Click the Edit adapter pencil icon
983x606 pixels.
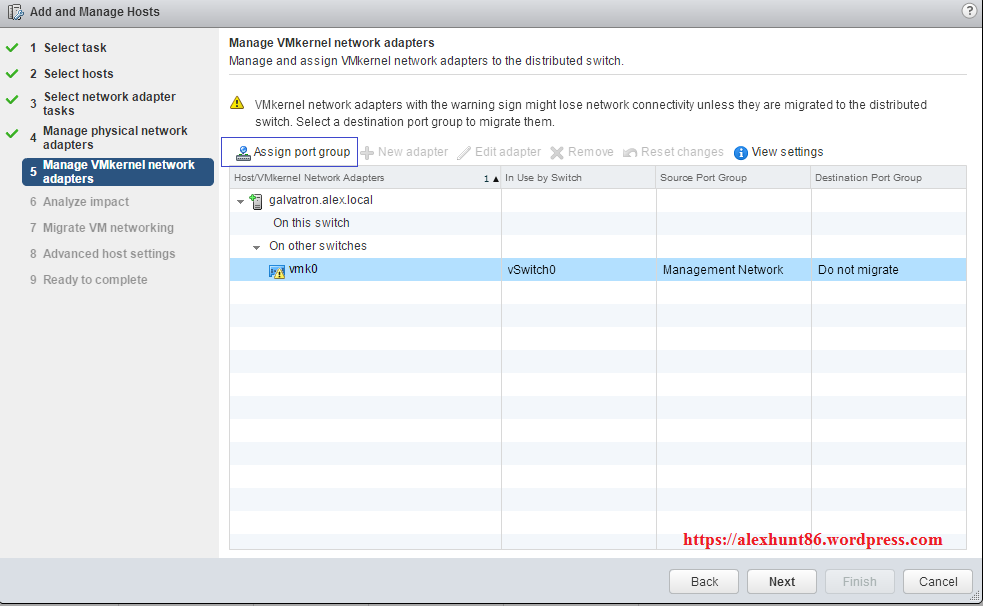464,153
